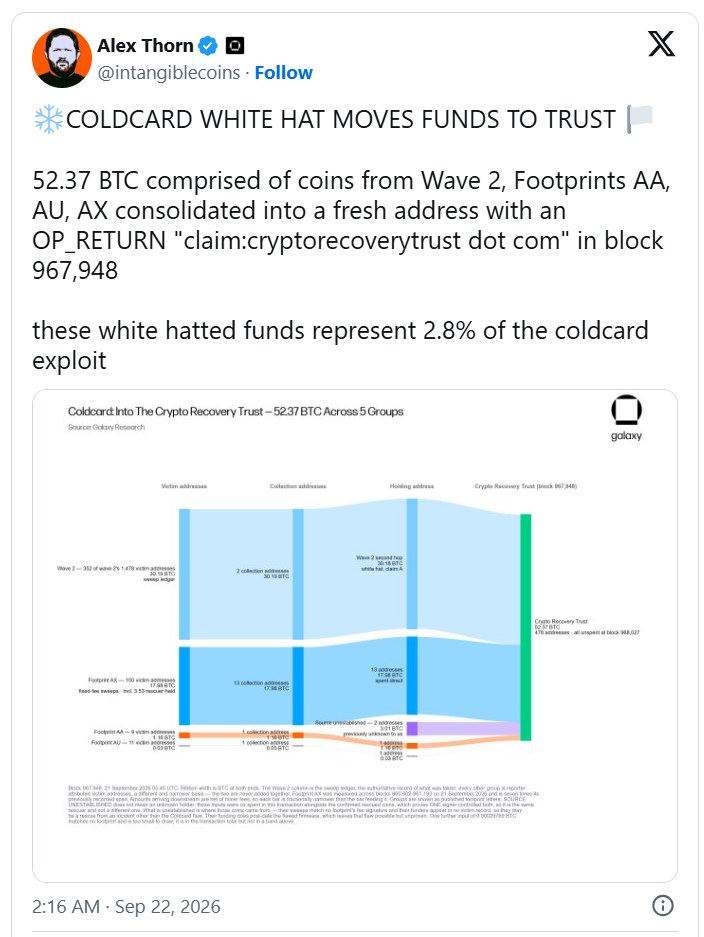
Task: Click the Alex Thorn display name
Action: (145, 45)
